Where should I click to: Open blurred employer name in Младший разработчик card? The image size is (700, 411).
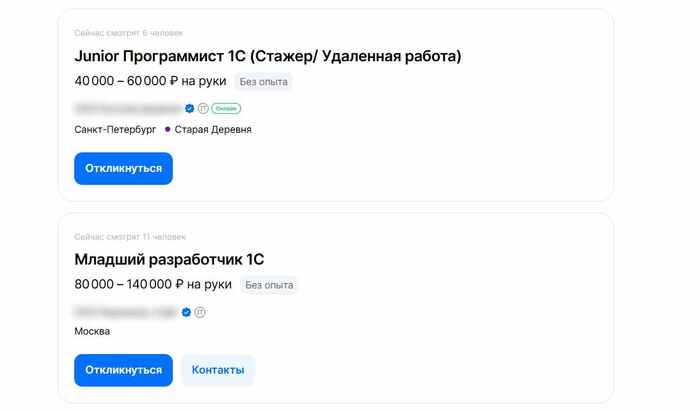(x=125, y=312)
